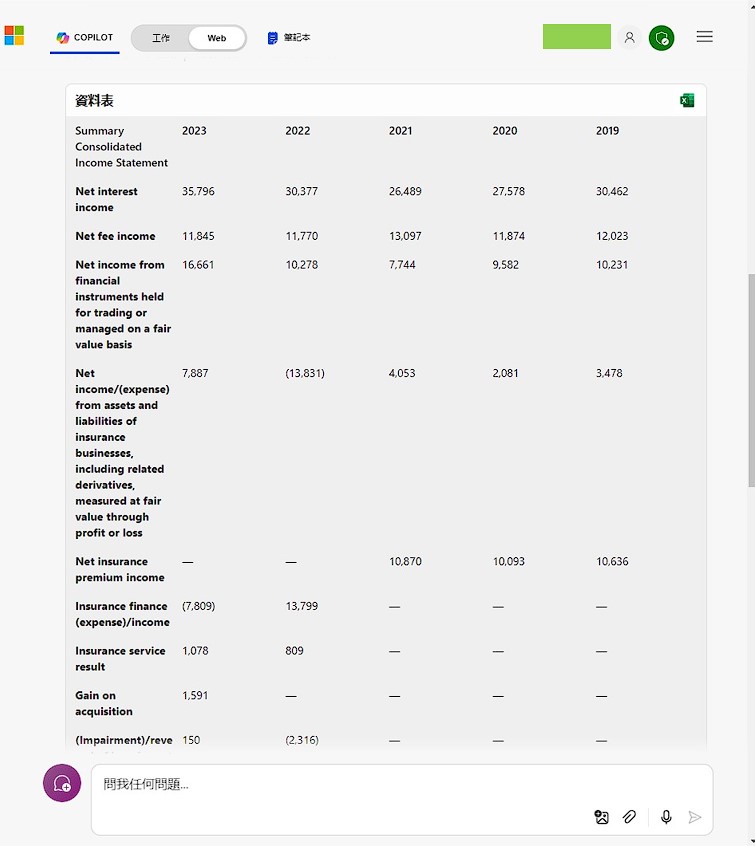Open the 筆記本 notebook tab
The height and width of the screenshot is (846, 755).
289,38
